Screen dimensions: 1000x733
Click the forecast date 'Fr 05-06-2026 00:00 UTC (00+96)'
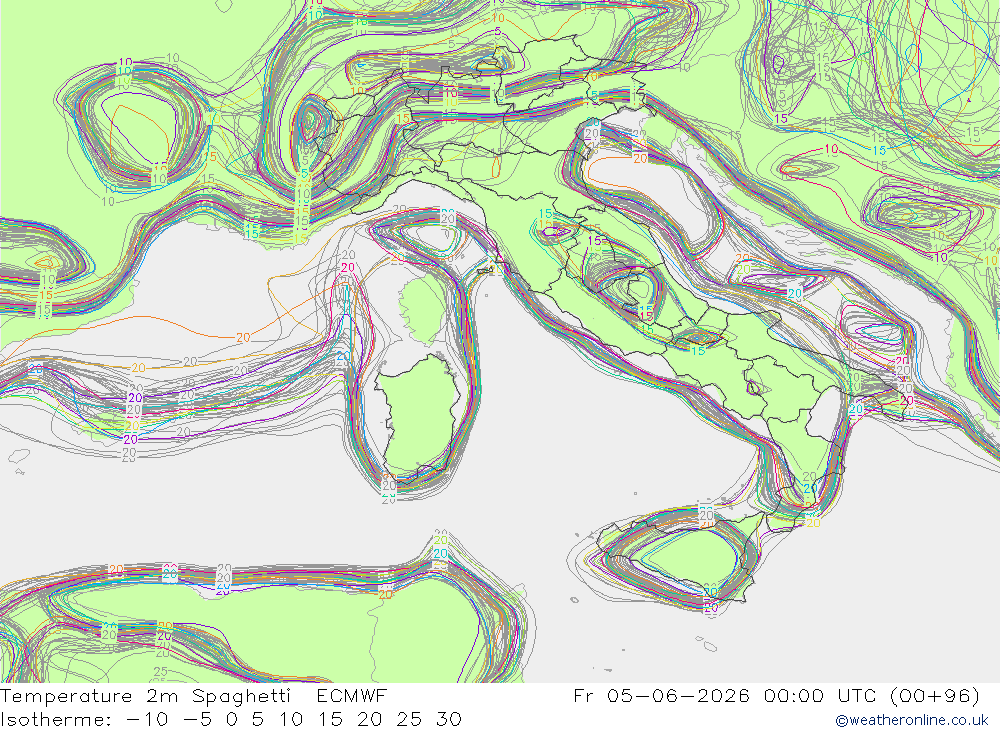pos(776,696)
